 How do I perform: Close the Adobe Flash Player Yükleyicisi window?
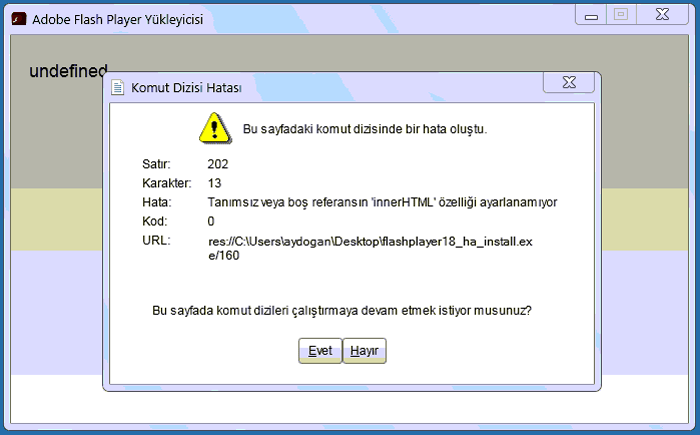[662, 15]
